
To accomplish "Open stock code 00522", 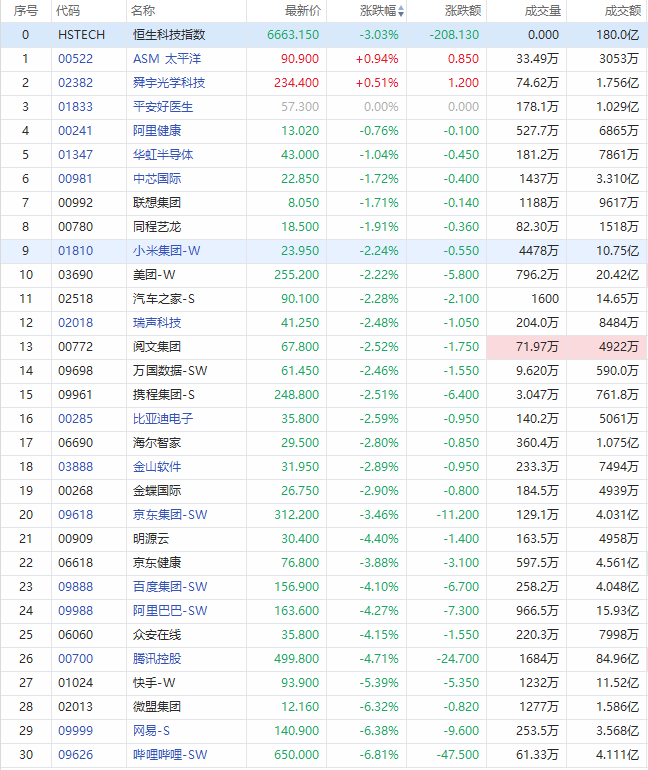I will point(76,59).
